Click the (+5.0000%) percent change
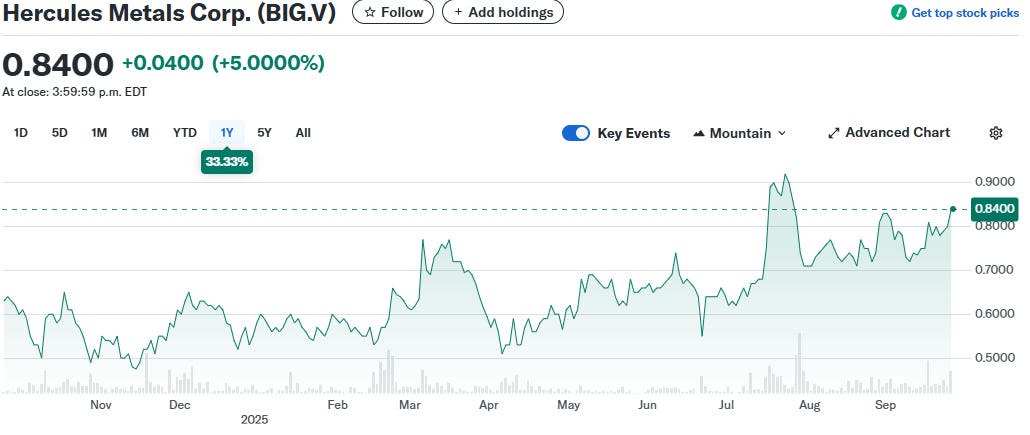Image resolution: width=1030 pixels, height=435 pixels. pos(268,63)
